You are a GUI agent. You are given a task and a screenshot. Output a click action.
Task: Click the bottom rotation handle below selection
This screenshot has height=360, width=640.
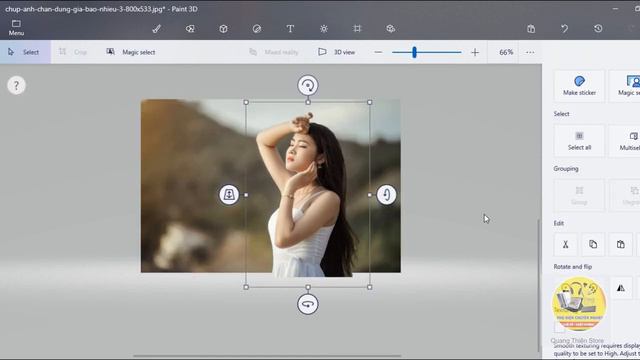(x=308, y=304)
